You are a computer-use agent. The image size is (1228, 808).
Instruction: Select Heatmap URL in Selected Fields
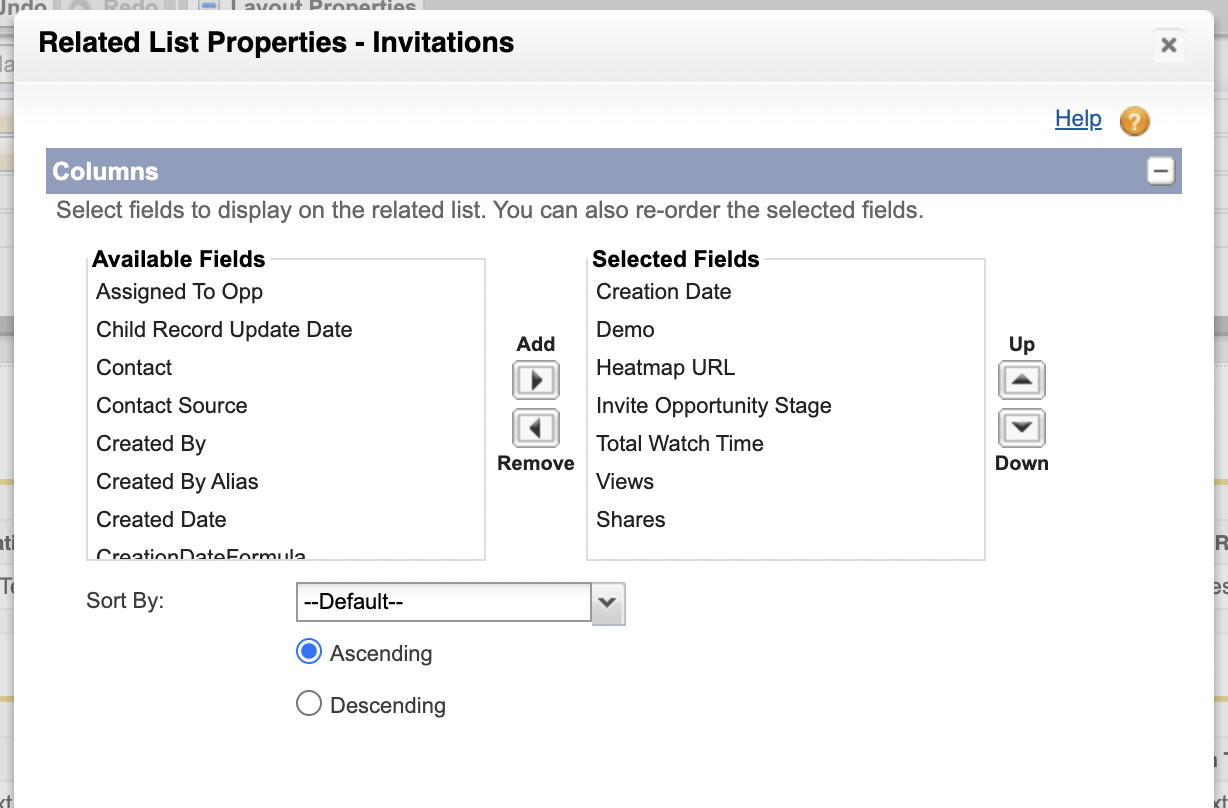click(x=665, y=367)
